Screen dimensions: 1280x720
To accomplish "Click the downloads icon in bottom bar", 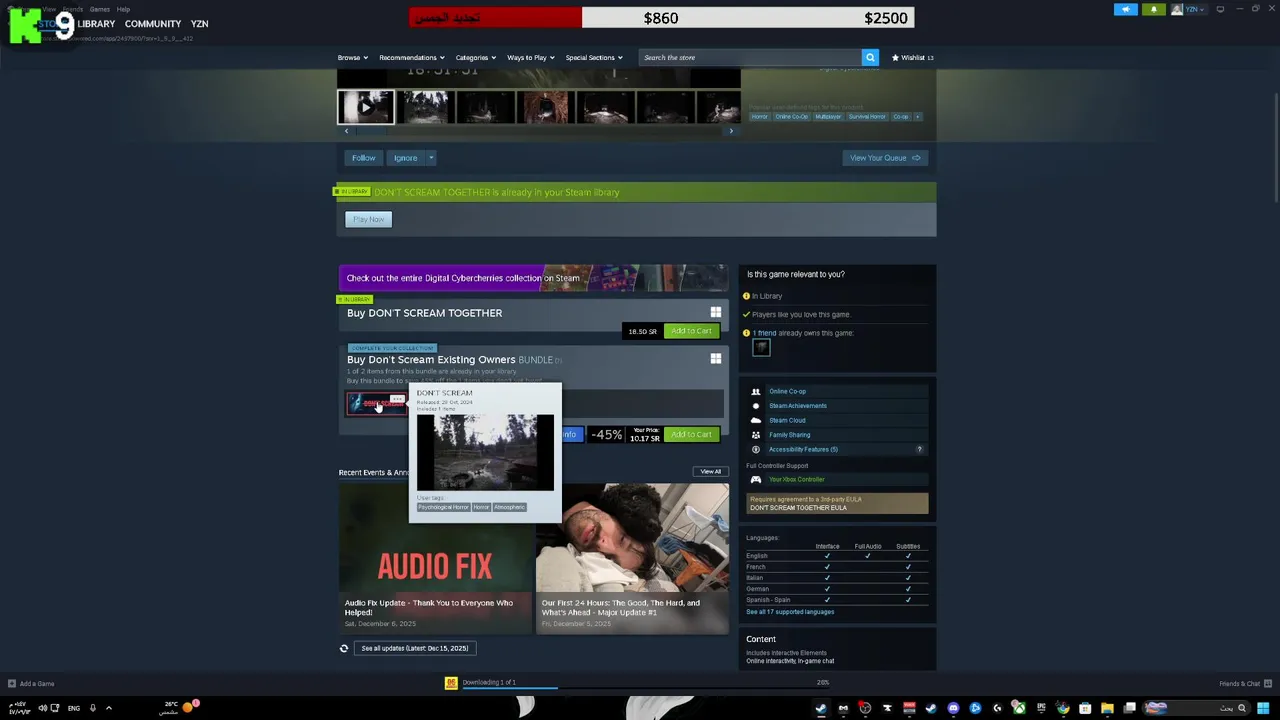I will pyautogui.click(x=451, y=683).
